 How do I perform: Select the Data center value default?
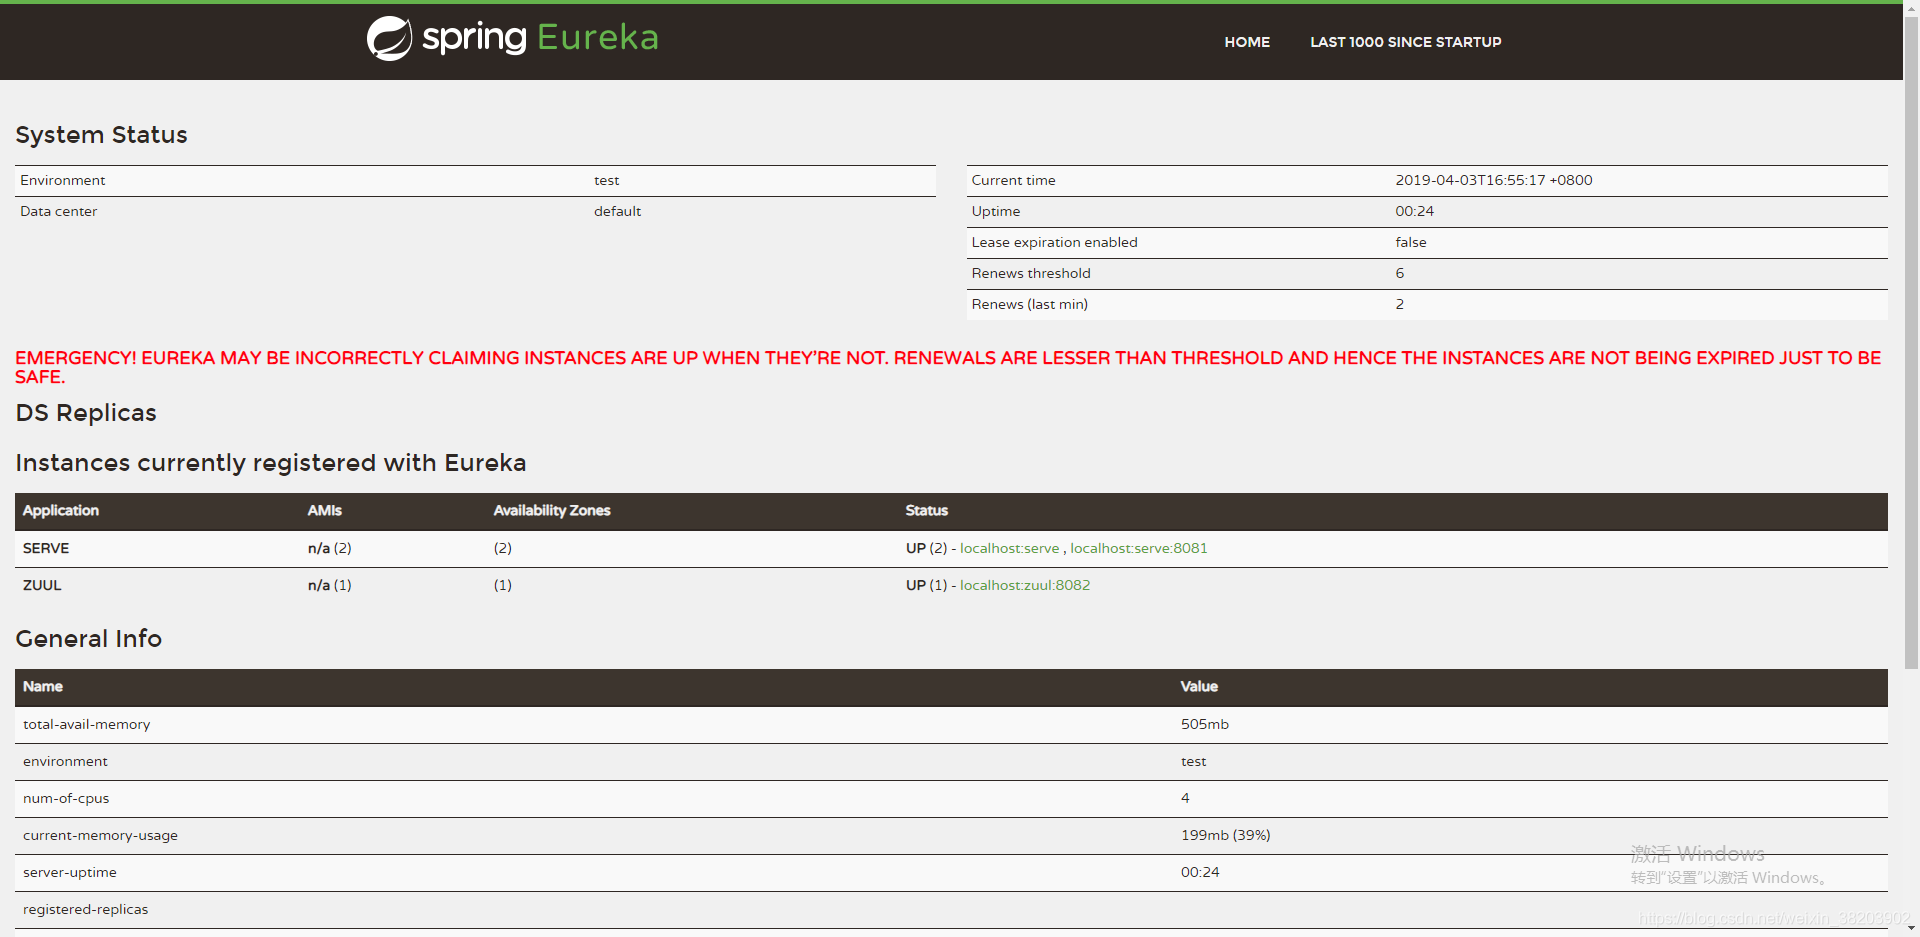(617, 211)
